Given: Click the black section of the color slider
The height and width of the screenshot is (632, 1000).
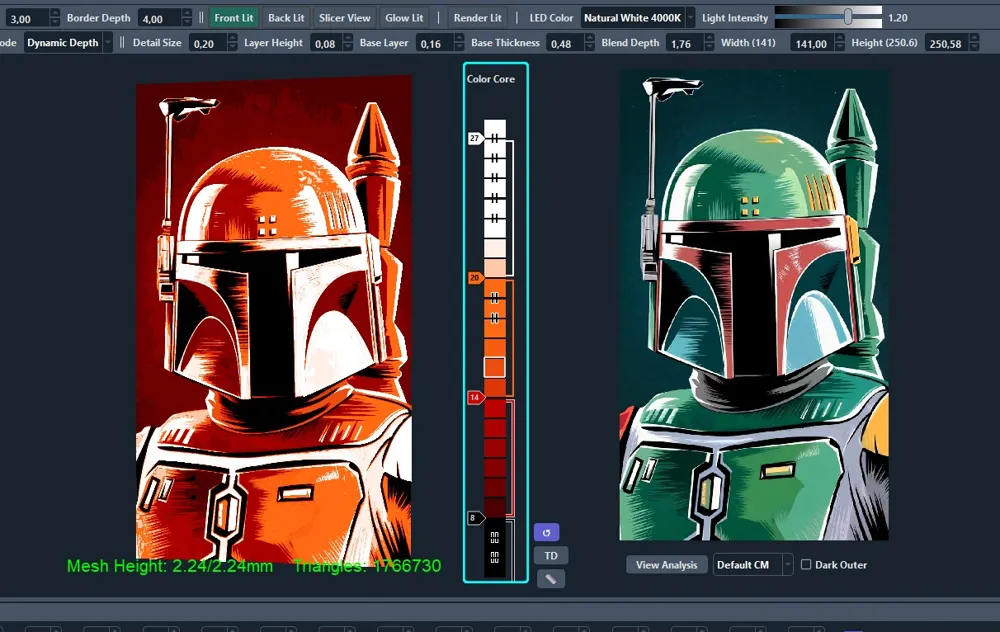Looking at the screenshot, I should tap(494, 547).
